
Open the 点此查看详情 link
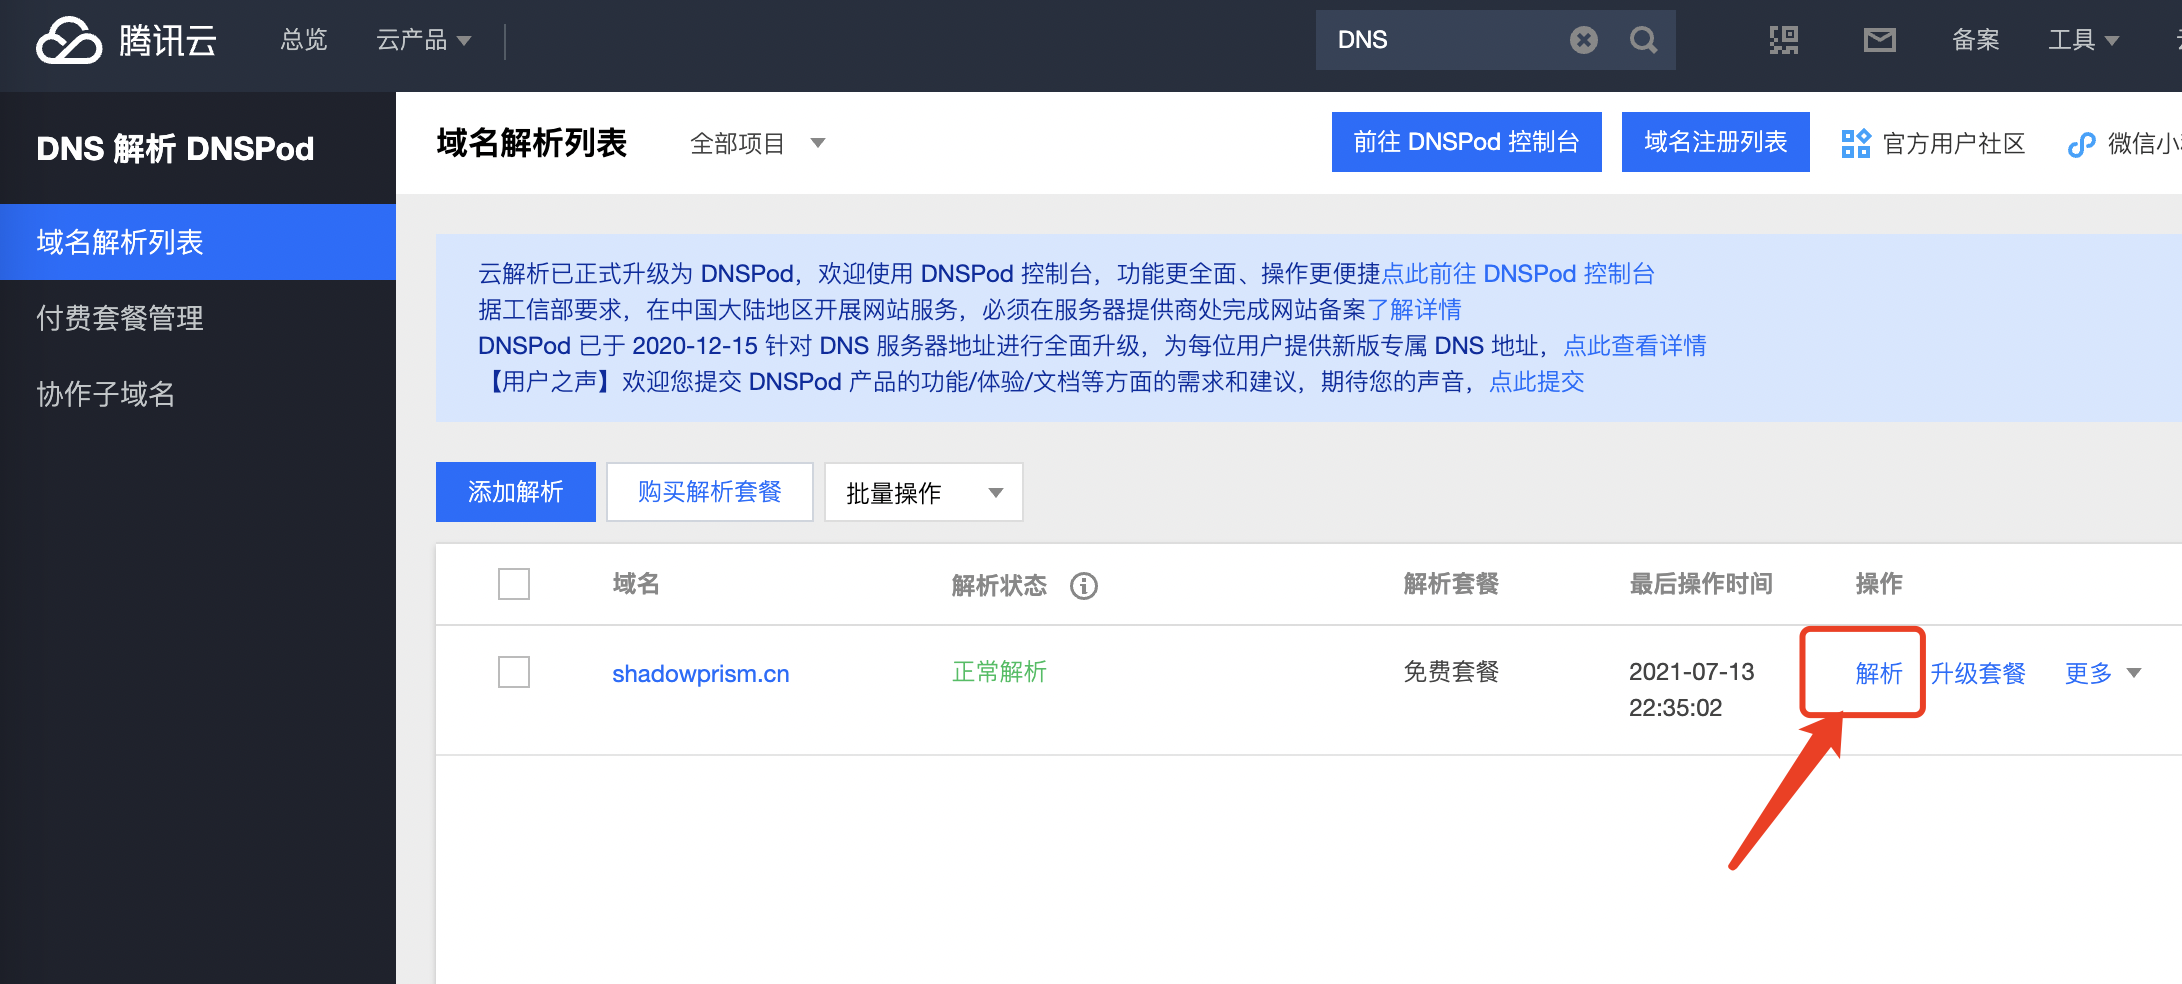tap(1635, 346)
